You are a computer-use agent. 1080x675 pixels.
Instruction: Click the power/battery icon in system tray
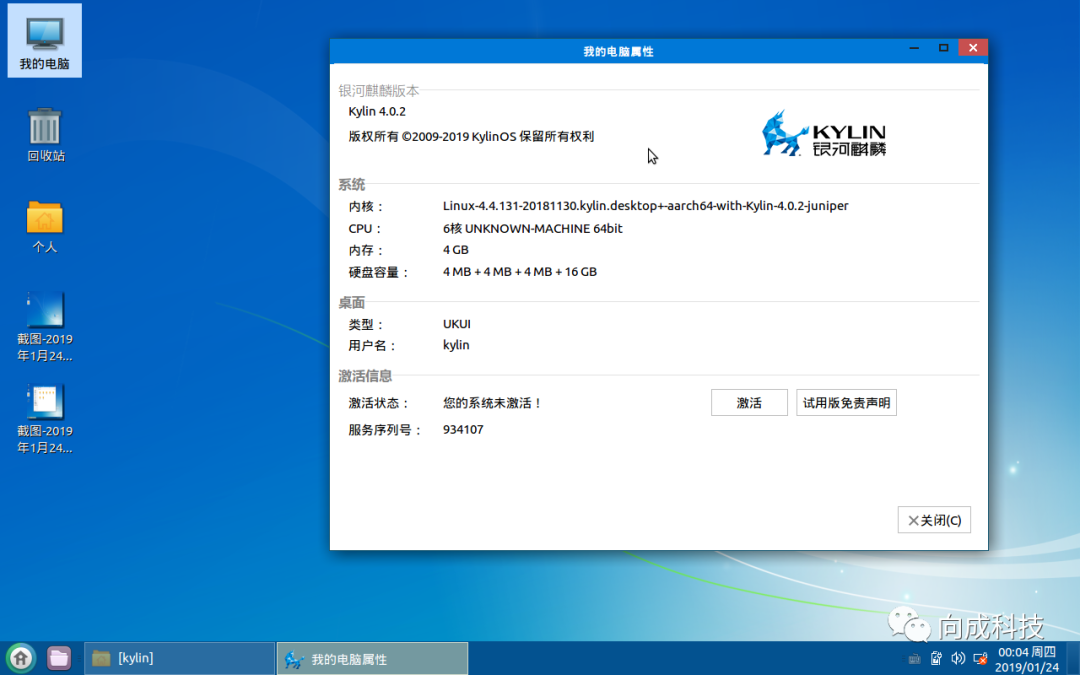click(936, 659)
